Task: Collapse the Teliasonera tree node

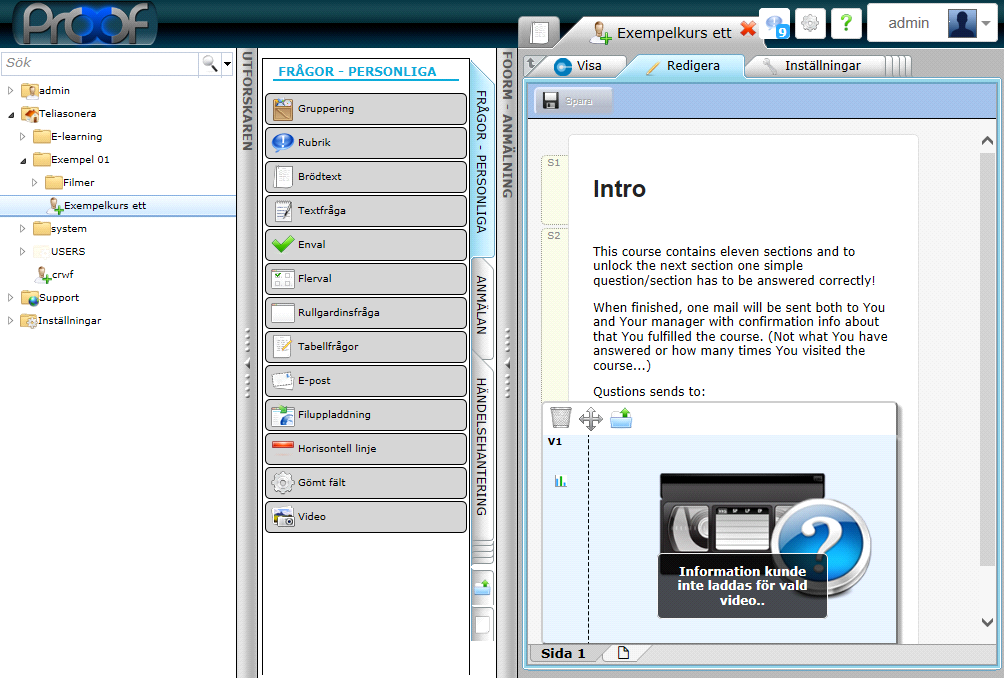Action: click(11, 114)
